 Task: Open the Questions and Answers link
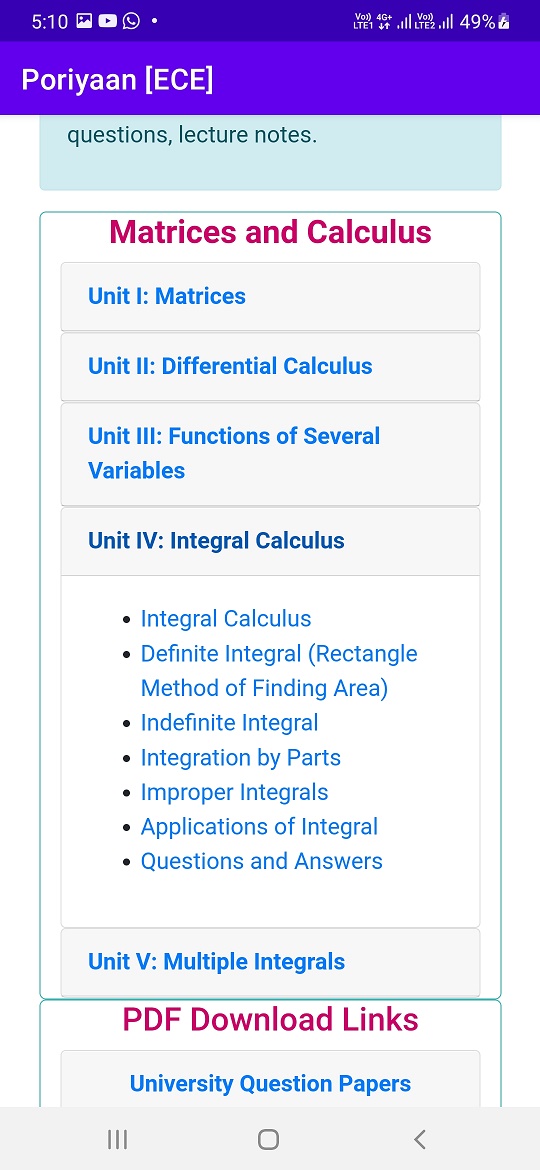(262, 861)
